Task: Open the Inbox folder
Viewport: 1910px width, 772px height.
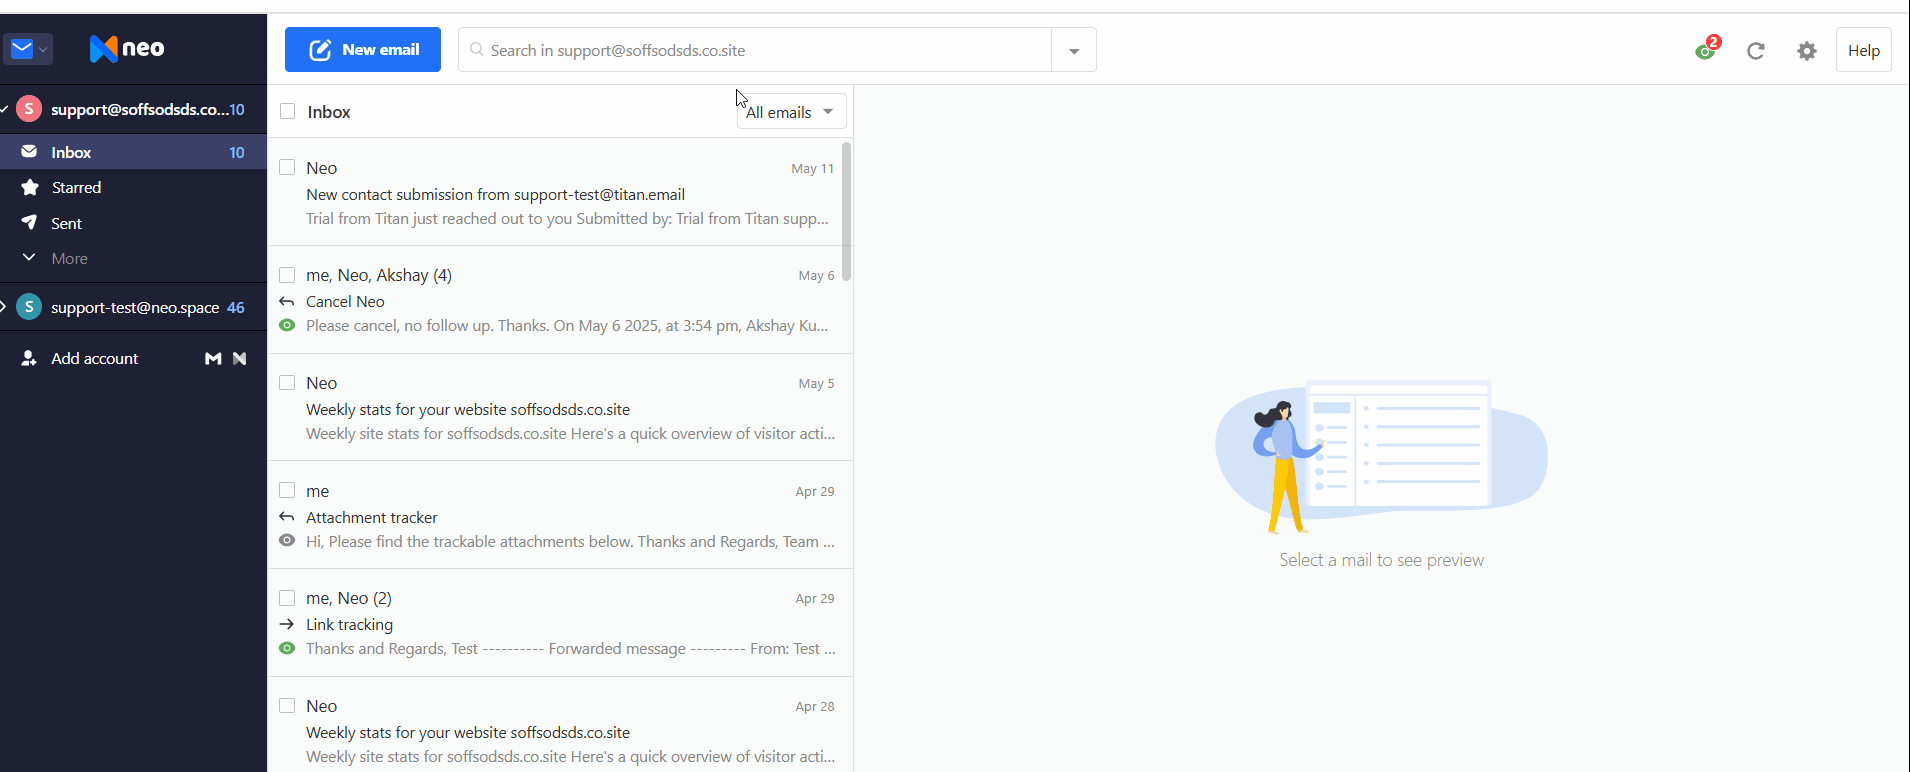Action: pyautogui.click(x=134, y=152)
